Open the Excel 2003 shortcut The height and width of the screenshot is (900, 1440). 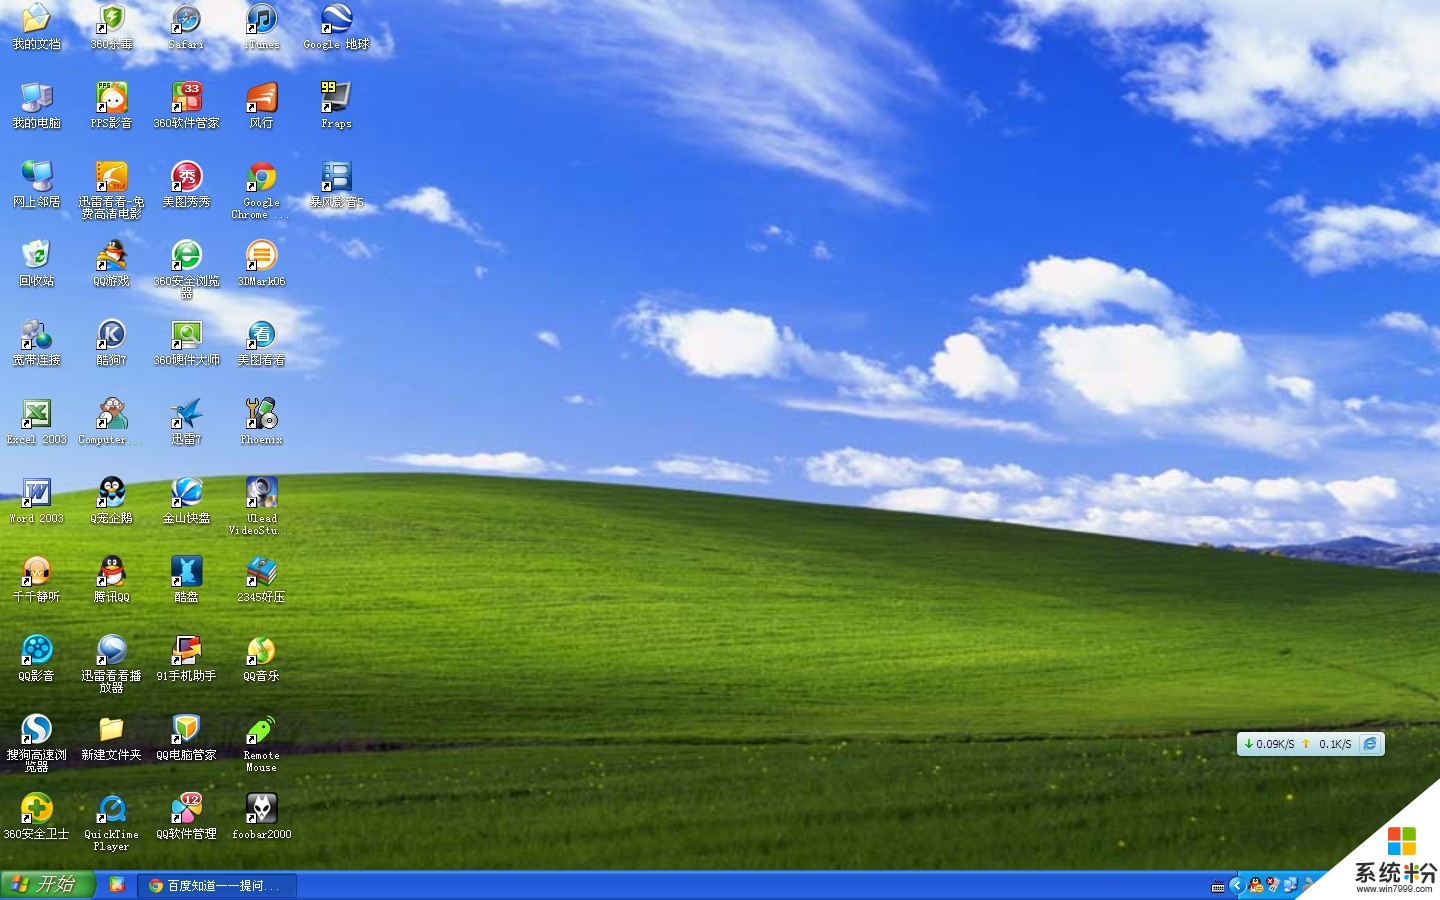coord(36,414)
